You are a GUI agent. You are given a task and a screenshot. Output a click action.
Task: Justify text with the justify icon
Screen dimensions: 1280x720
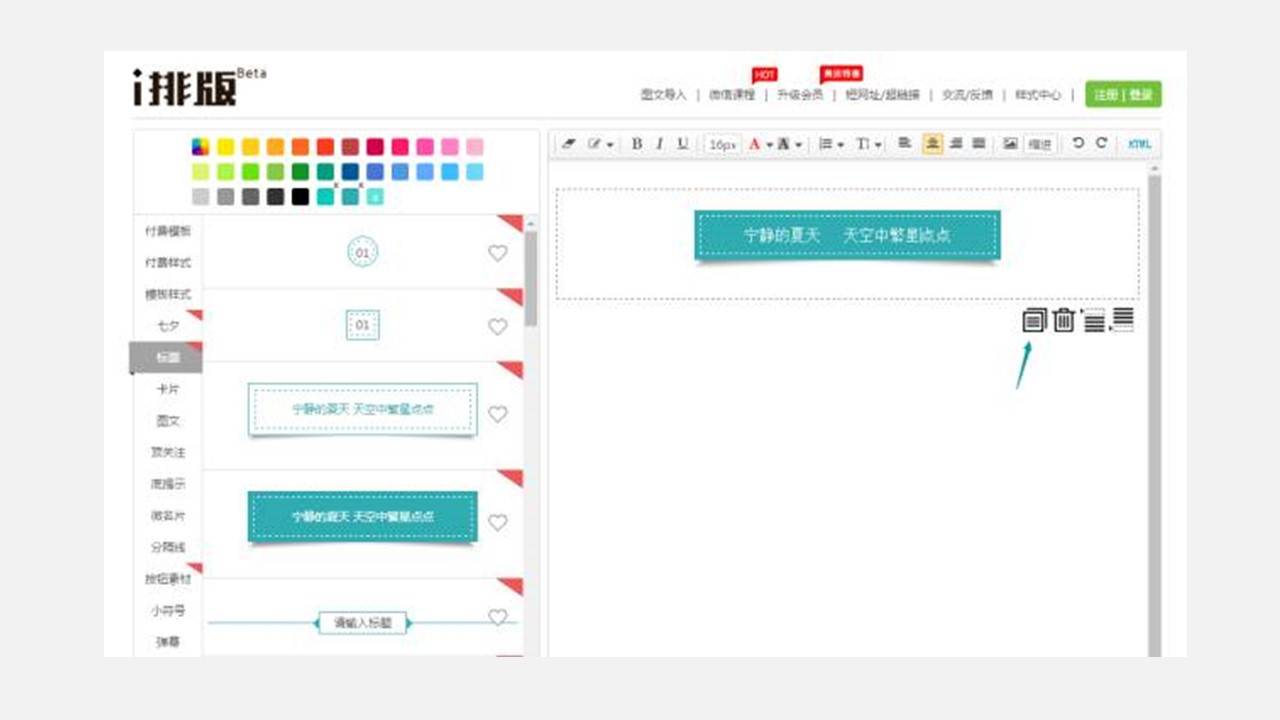tap(979, 143)
